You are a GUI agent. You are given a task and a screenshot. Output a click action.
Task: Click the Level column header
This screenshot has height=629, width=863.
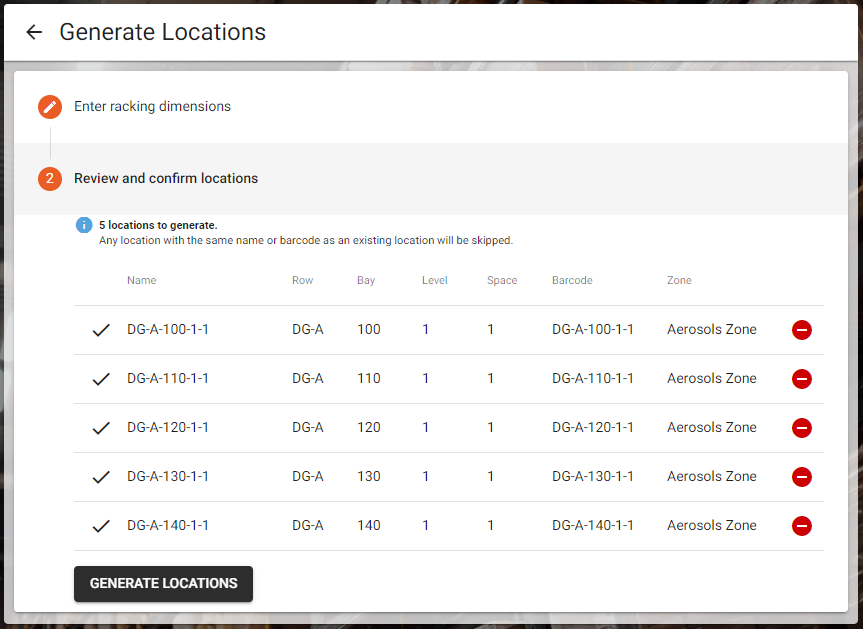[x=434, y=280]
